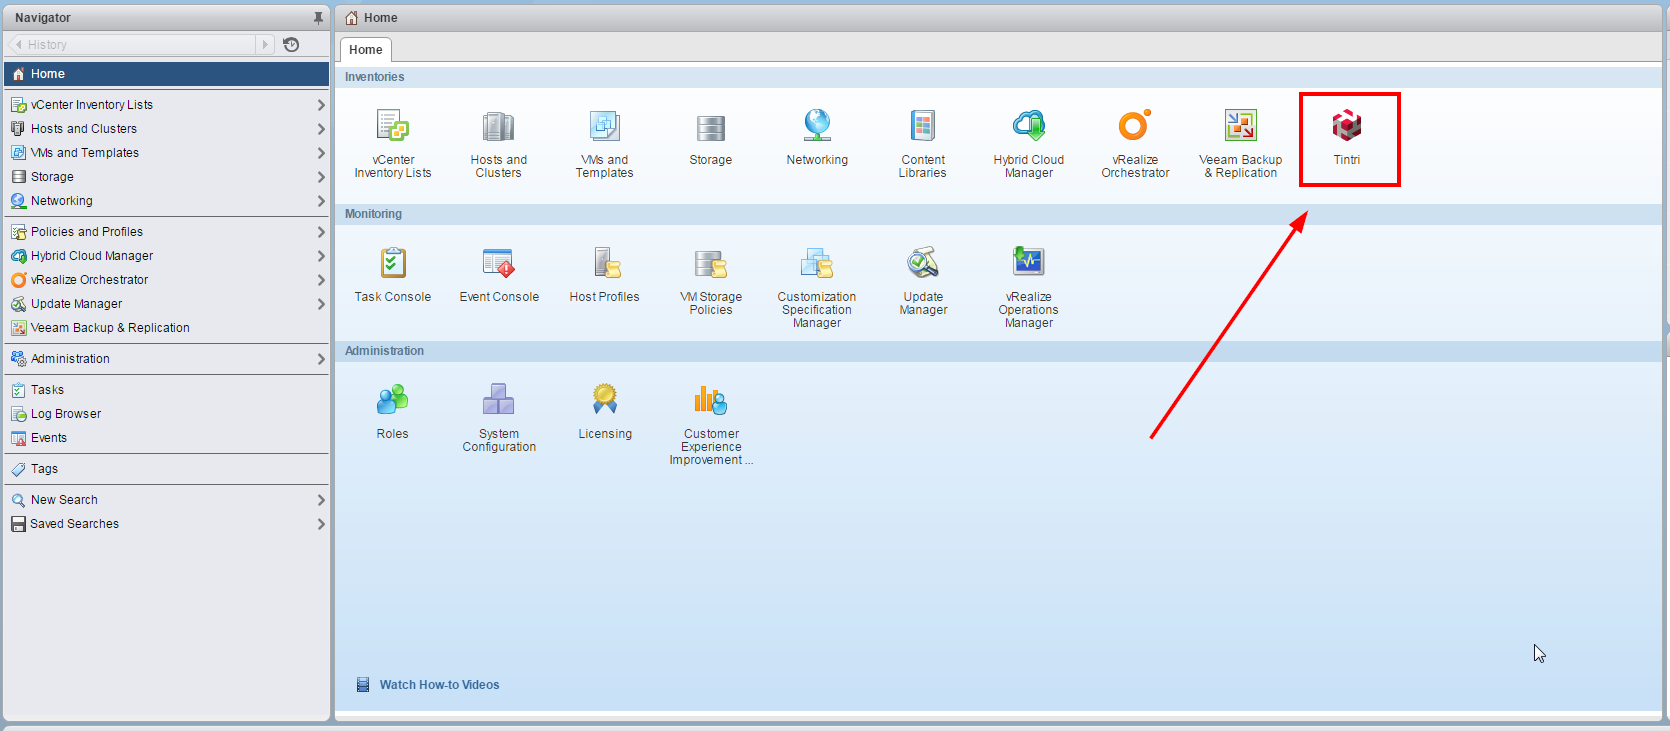
Task: Open the Event Console icon
Action: 498,263
